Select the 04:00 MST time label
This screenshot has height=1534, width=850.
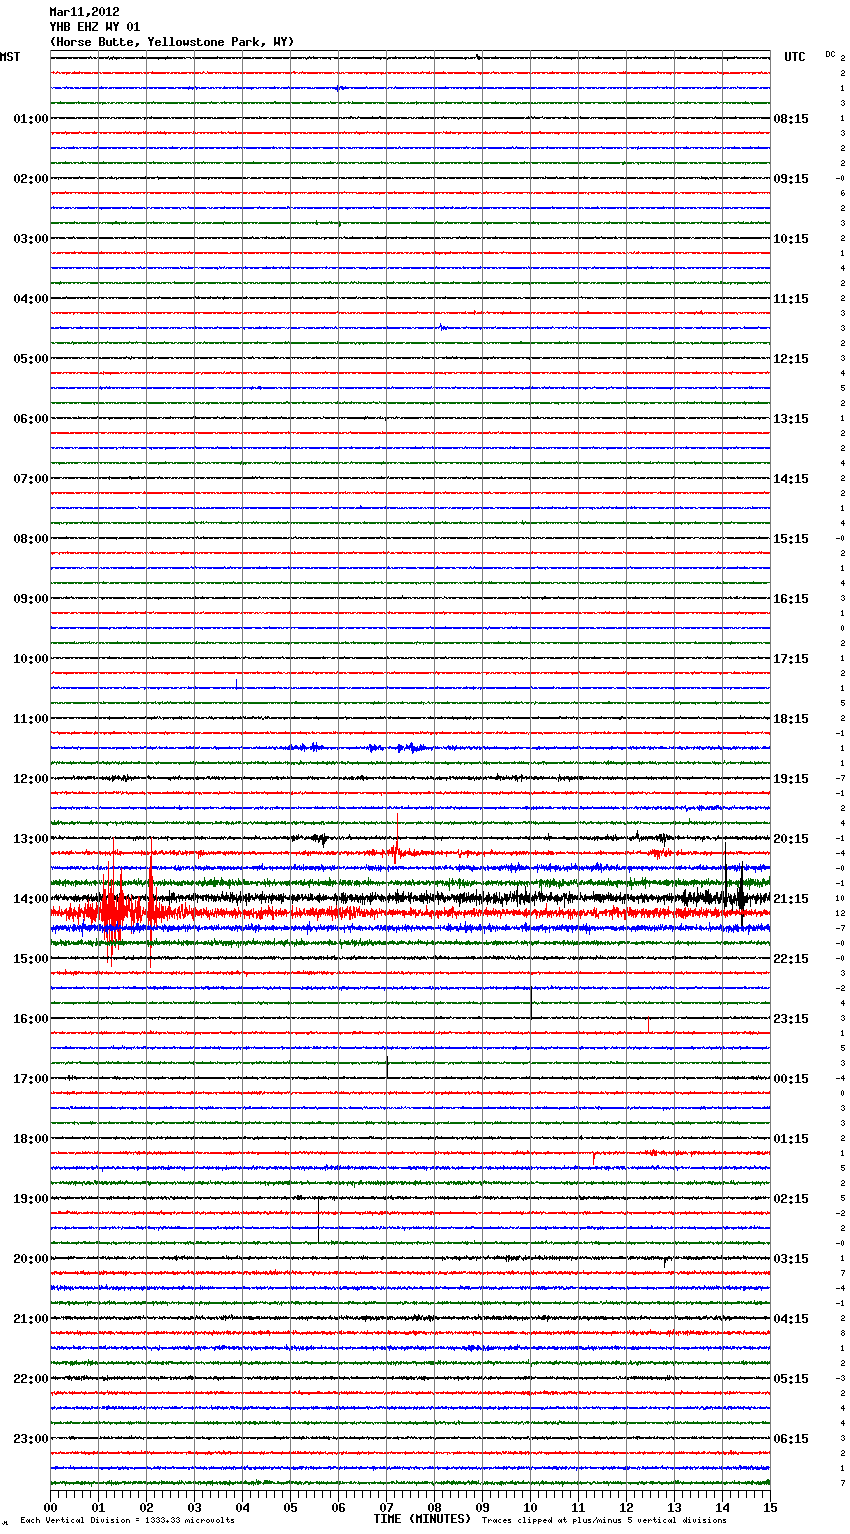[30, 299]
